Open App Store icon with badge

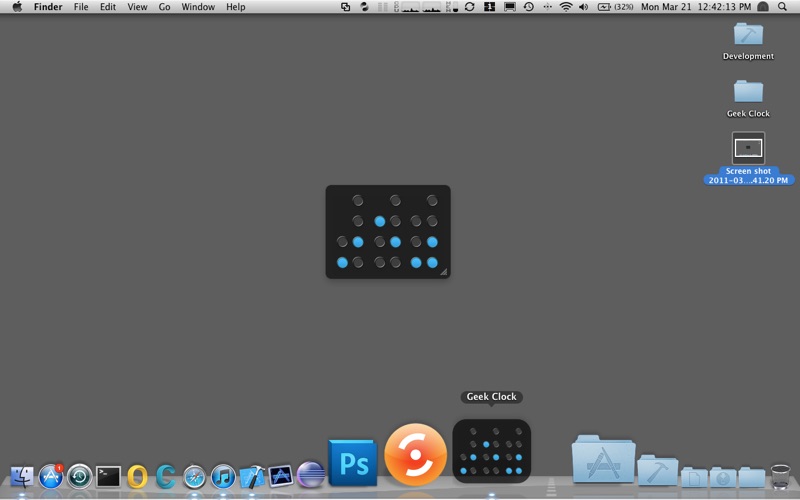pos(51,477)
